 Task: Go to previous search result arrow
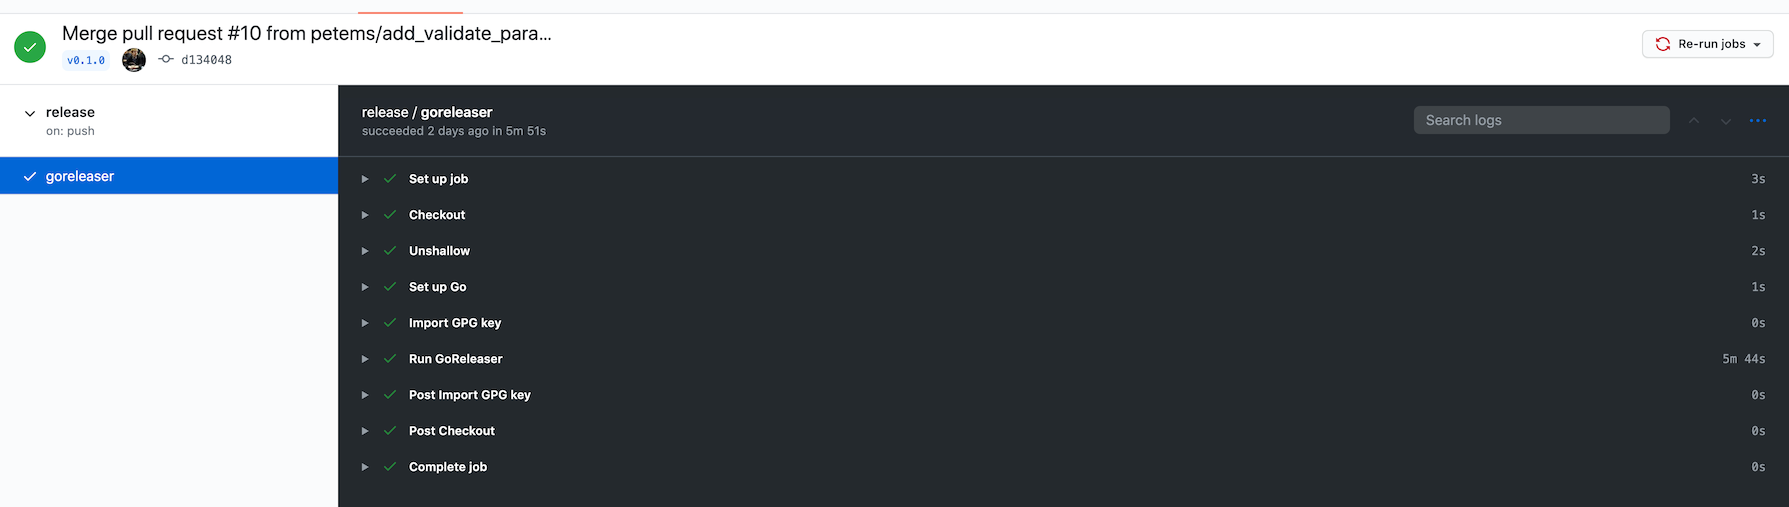(x=1694, y=120)
